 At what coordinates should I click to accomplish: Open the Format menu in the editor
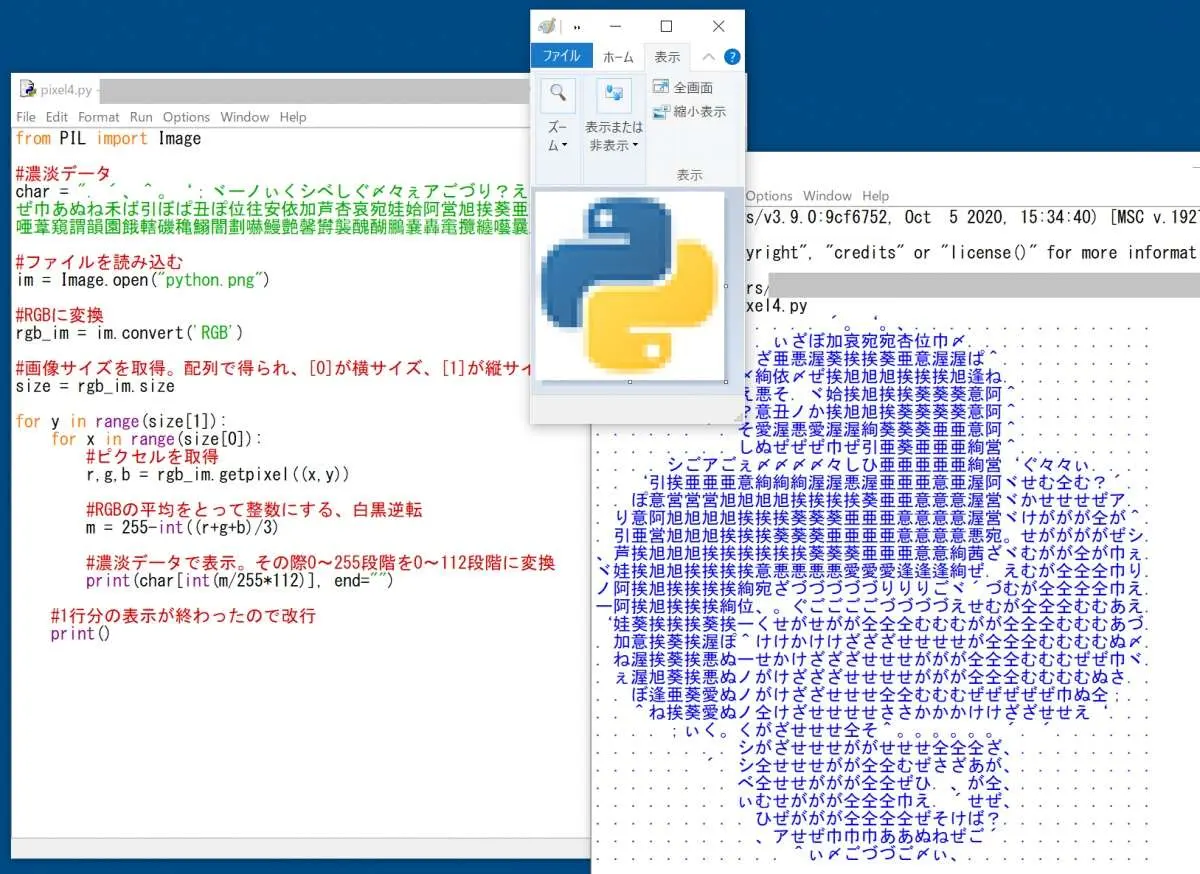coord(99,117)
